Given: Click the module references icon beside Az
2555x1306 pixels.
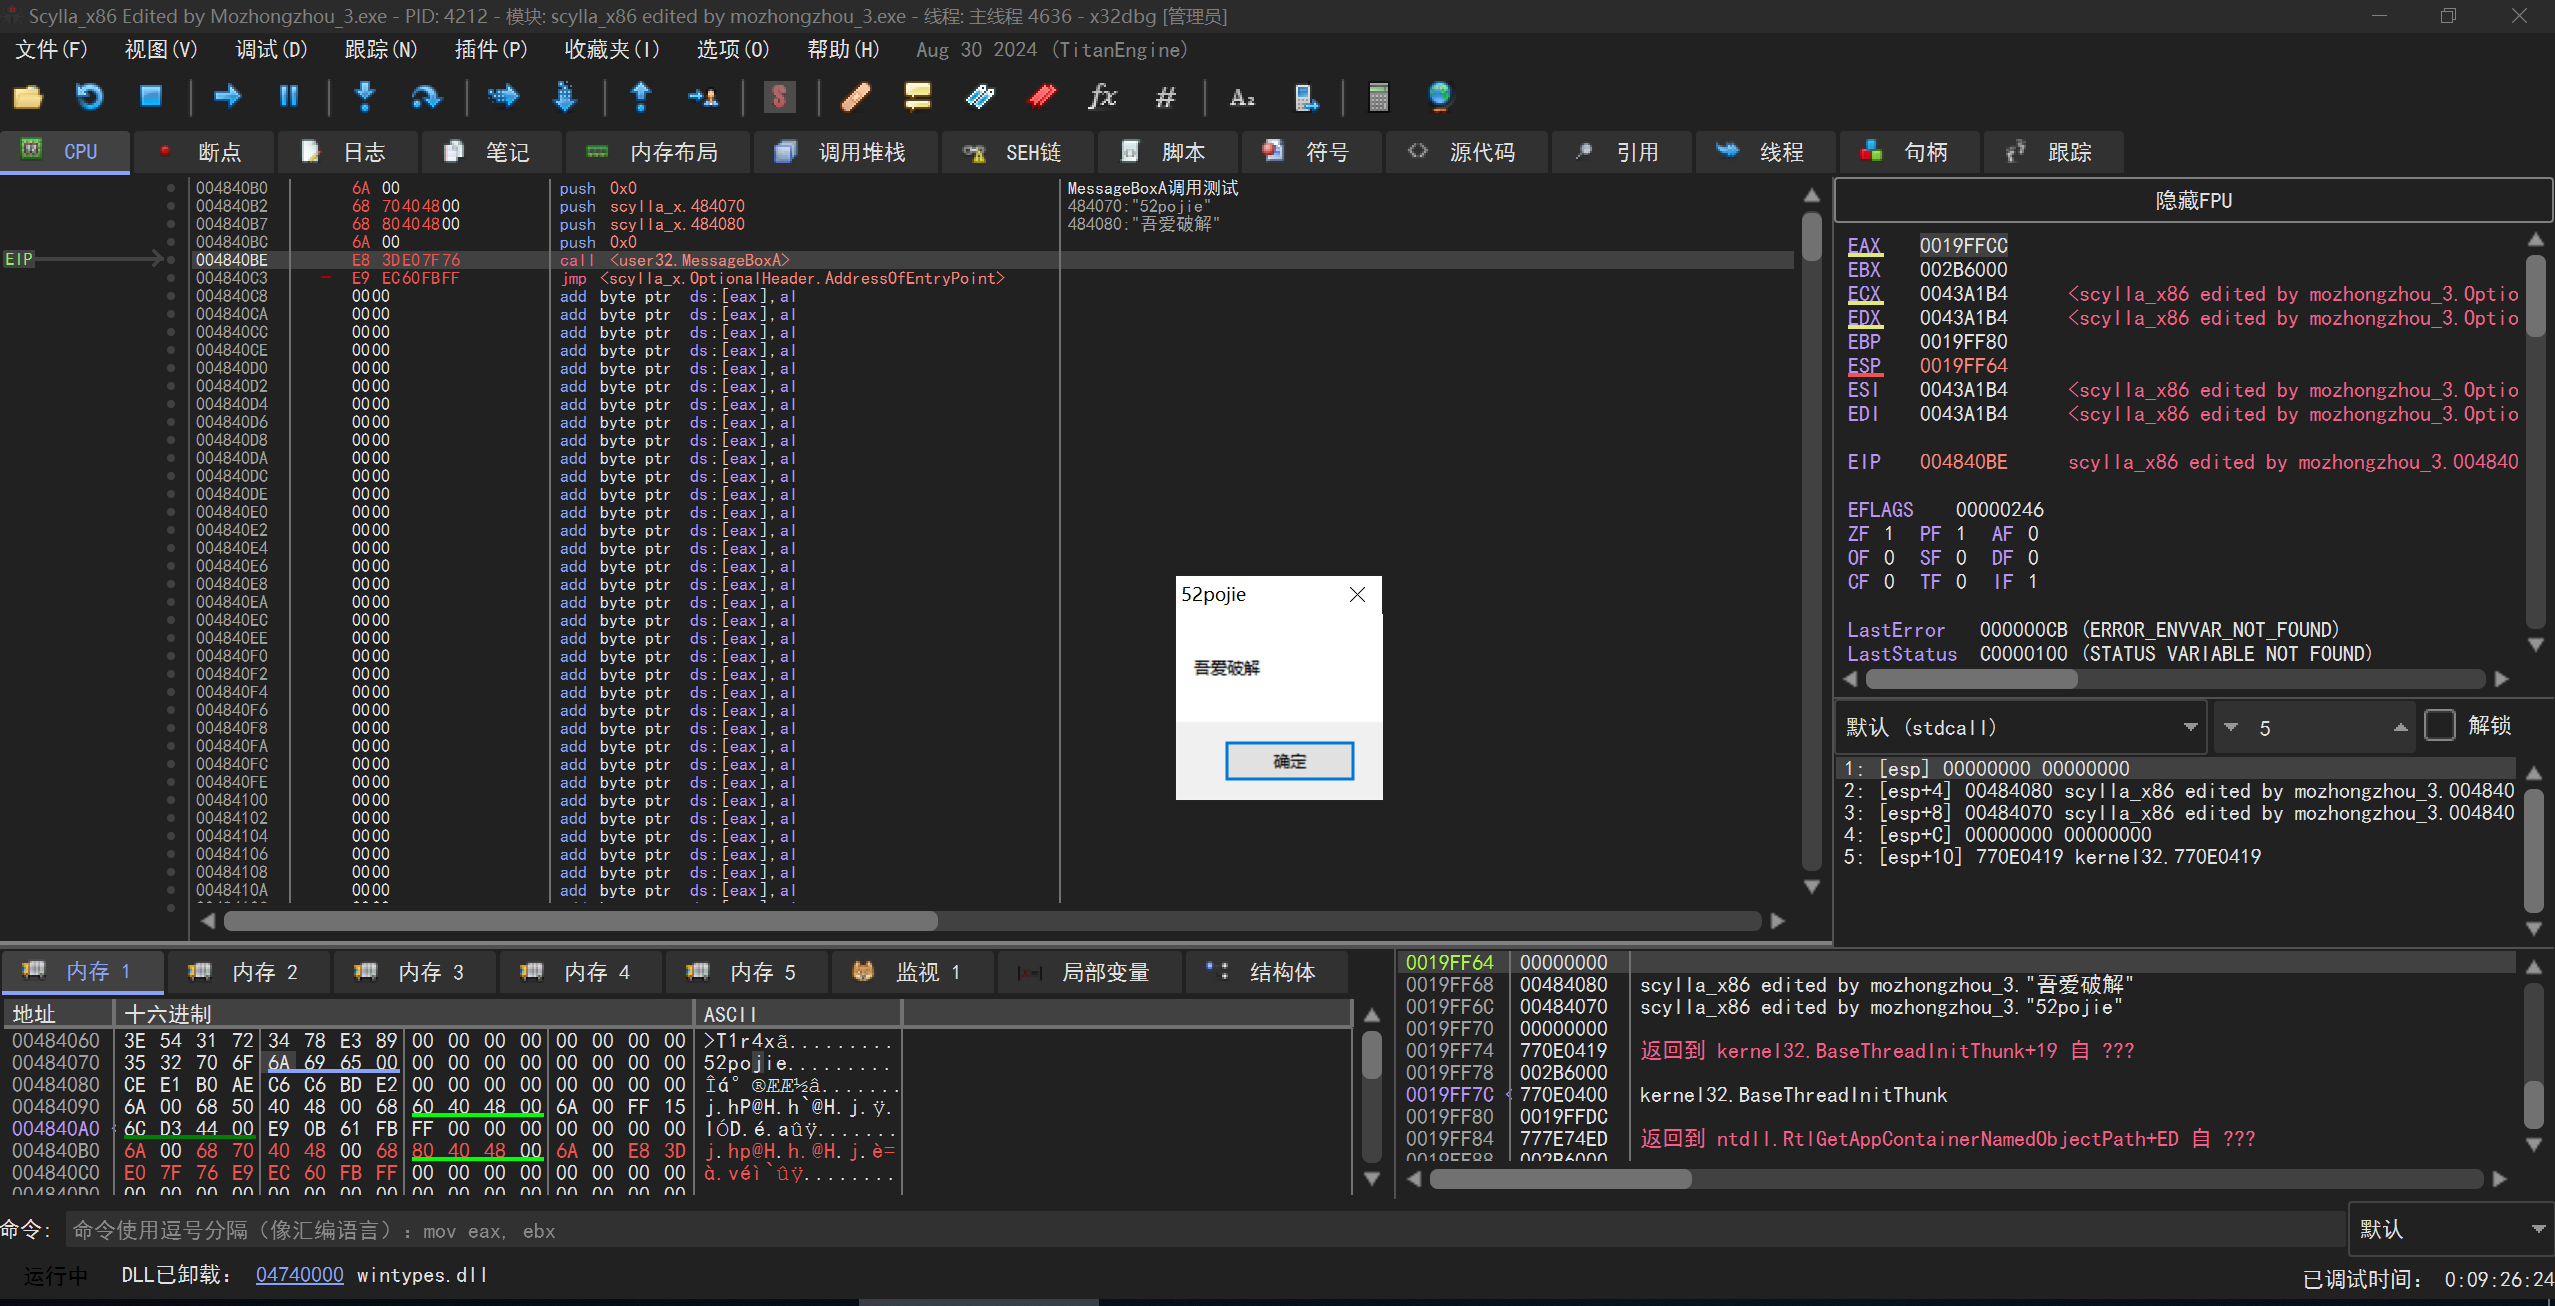Looking at the screenshot, I should coord(1305,97).
